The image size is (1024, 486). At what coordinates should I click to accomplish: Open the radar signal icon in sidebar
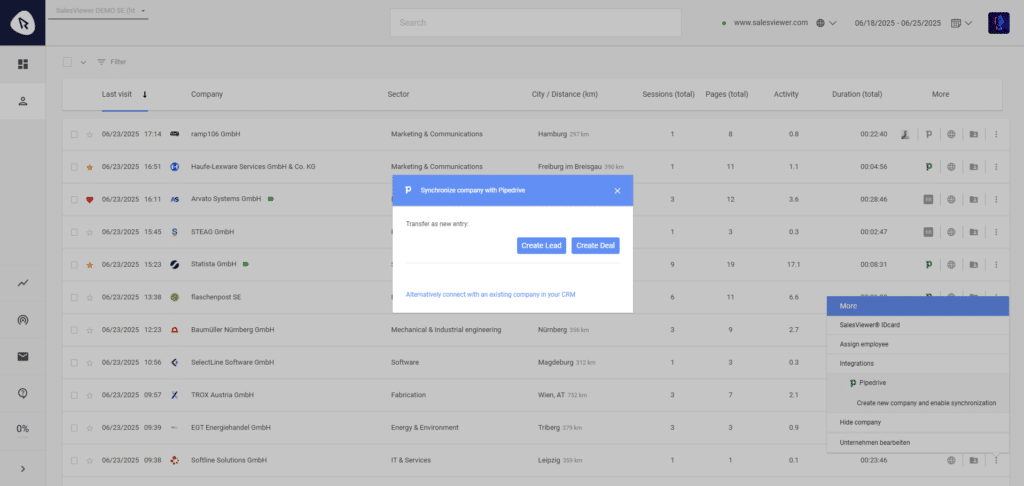click(x=23, y=320)
